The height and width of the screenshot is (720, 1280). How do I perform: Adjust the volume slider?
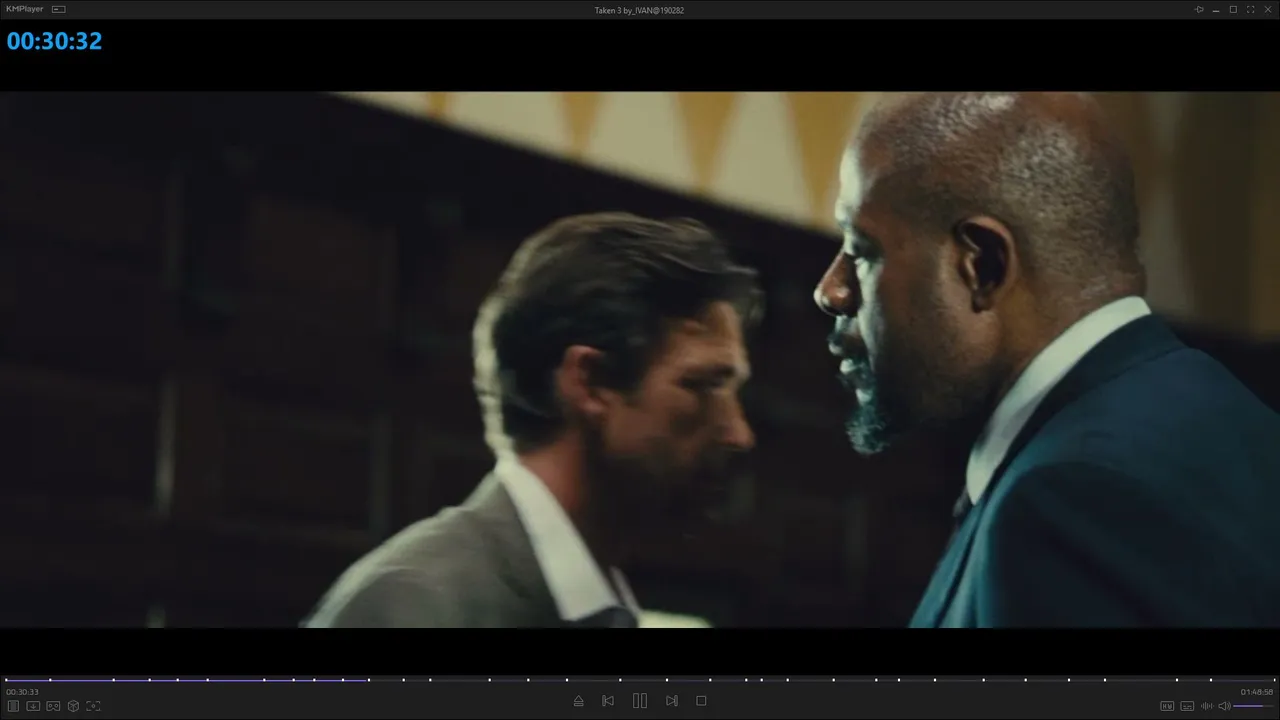1254,706
